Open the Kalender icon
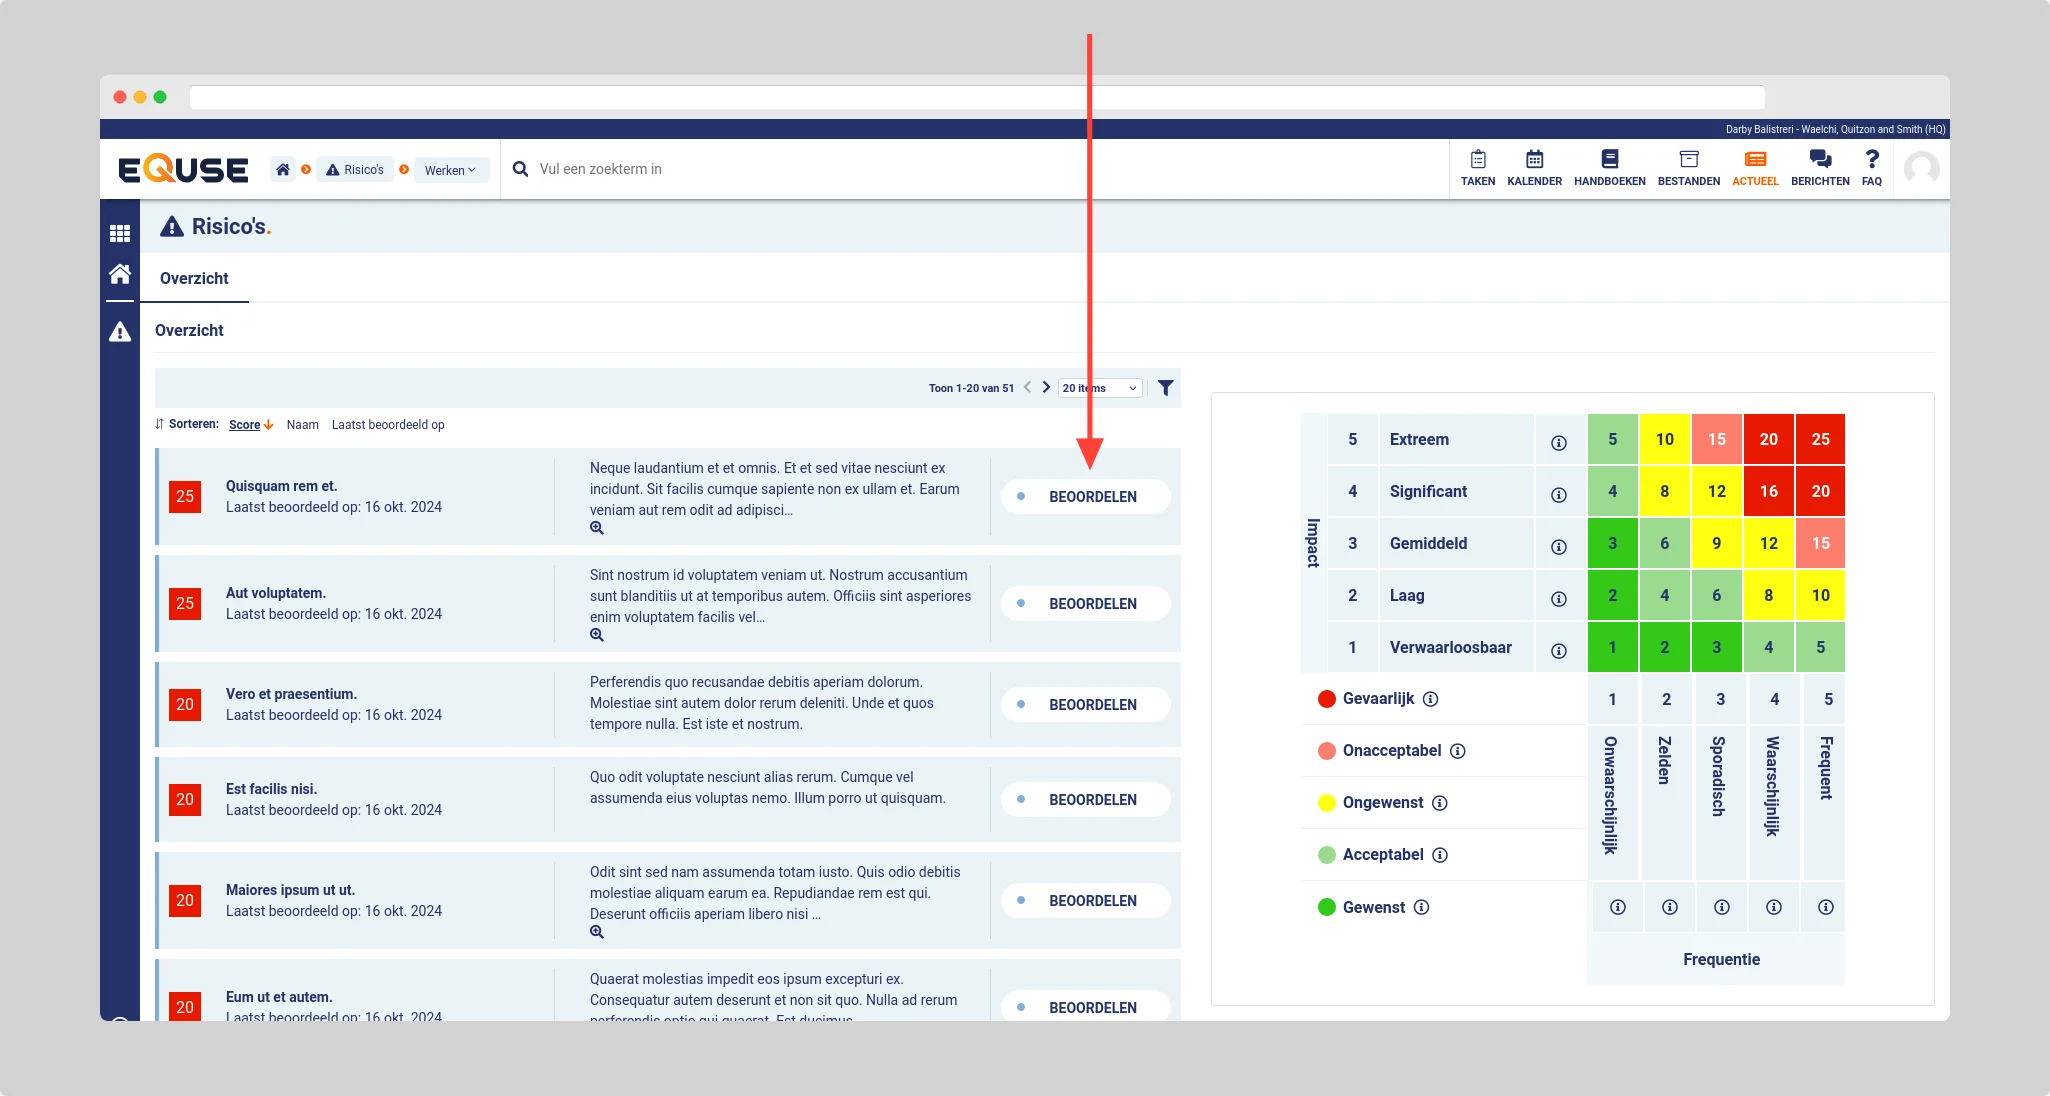 click(1534, 160)
